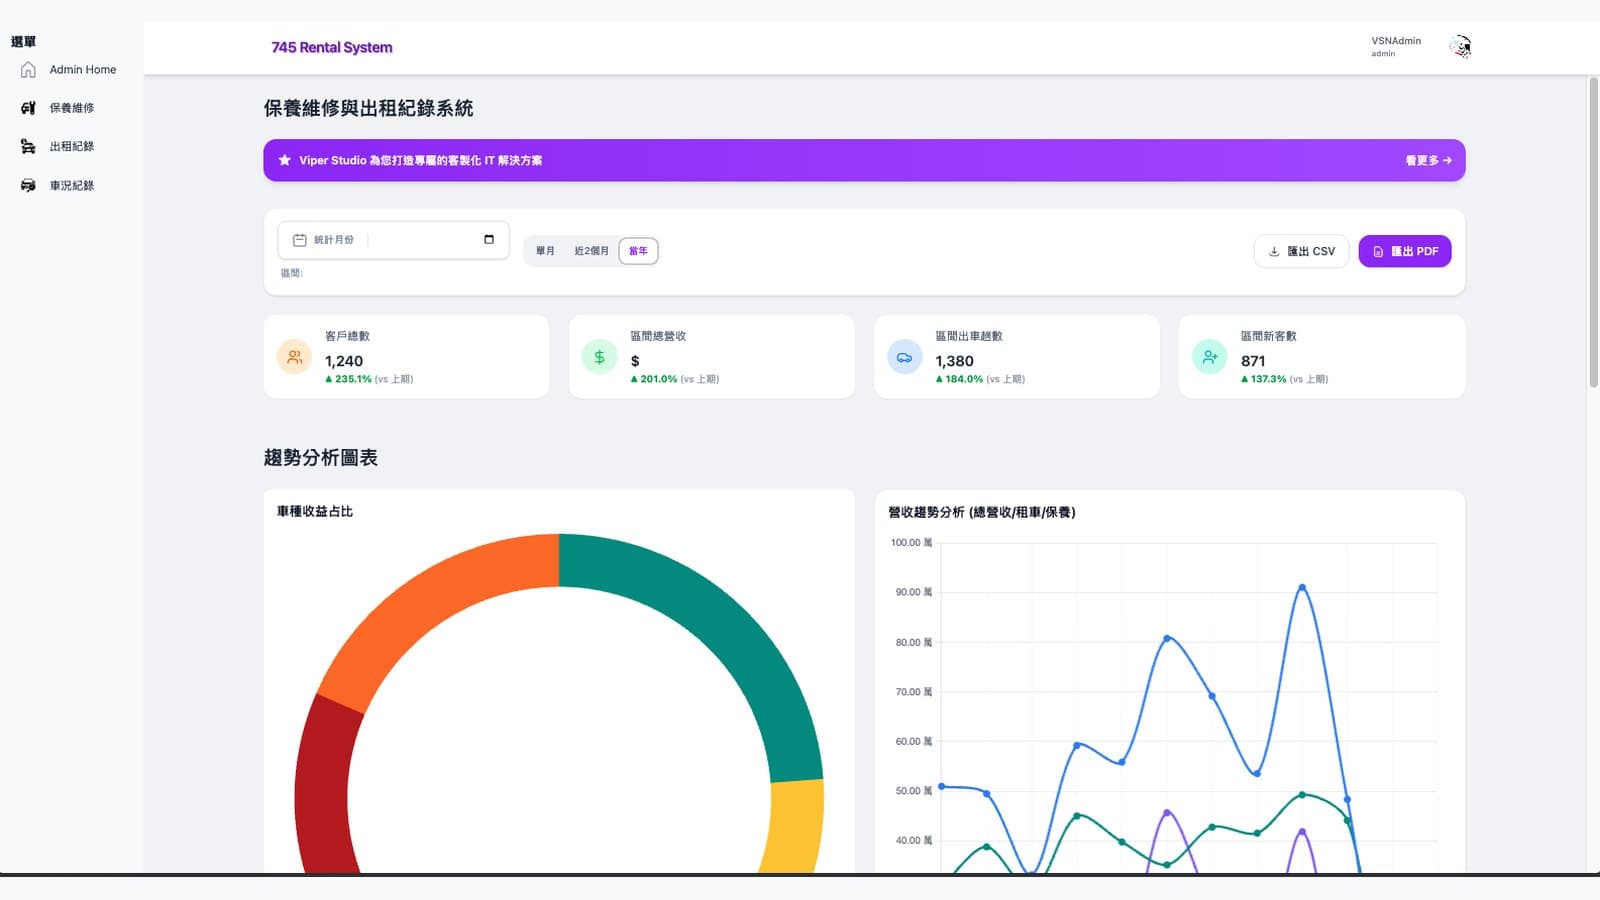Open the VSNAdmin user avatar

point(1461,47)
